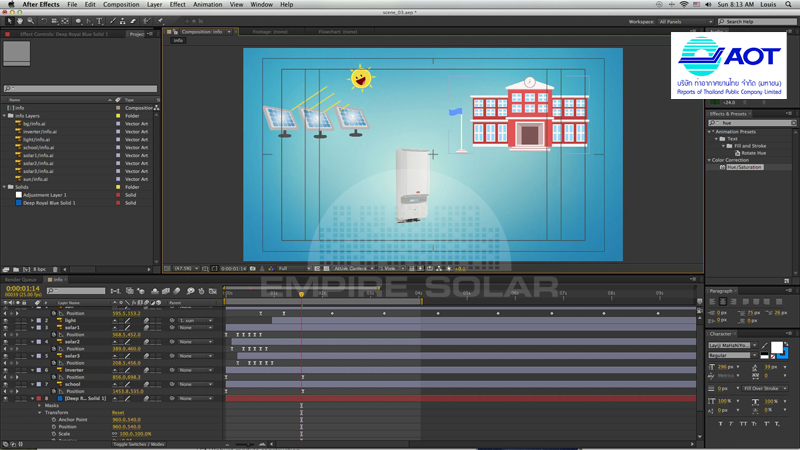Open composition mini-flowchart in timeline
This screenshot has width=800, height=450.
(115, 291)
